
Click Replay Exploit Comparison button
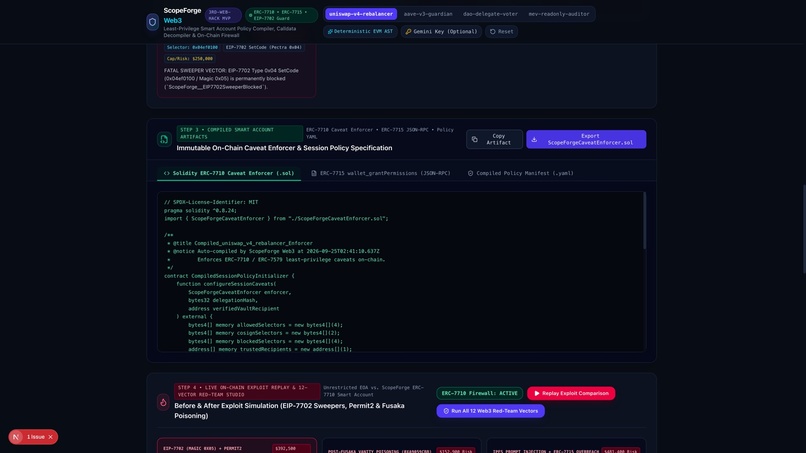(x=571, y=393)
